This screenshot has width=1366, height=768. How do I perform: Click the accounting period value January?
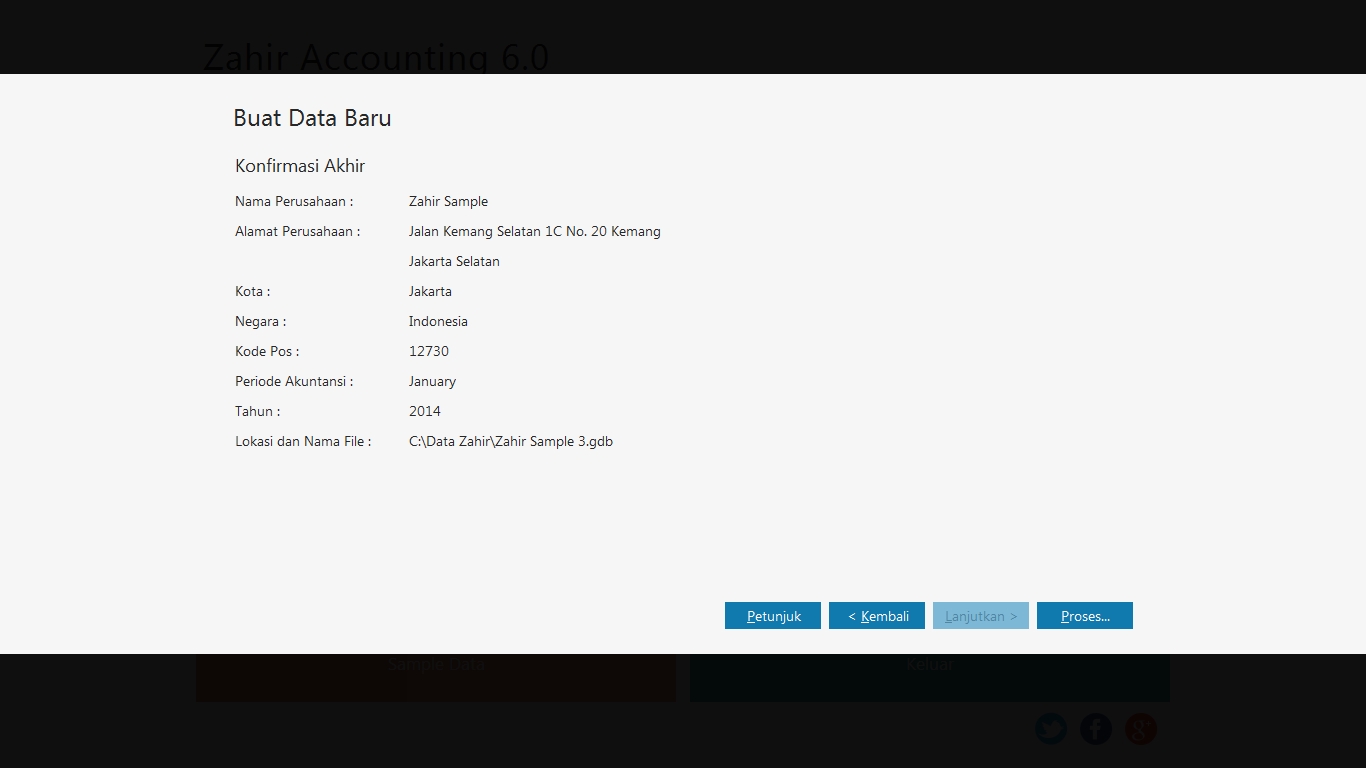click(x=432, y=381)
